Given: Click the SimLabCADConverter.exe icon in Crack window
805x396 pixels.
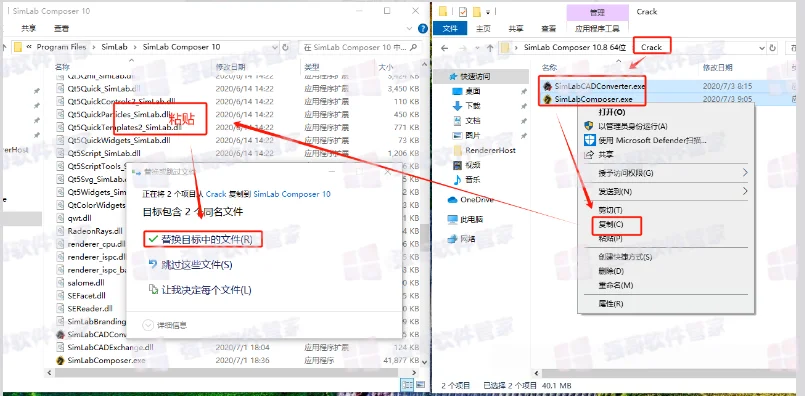Looking at the screenshot, I should (548, 86).
